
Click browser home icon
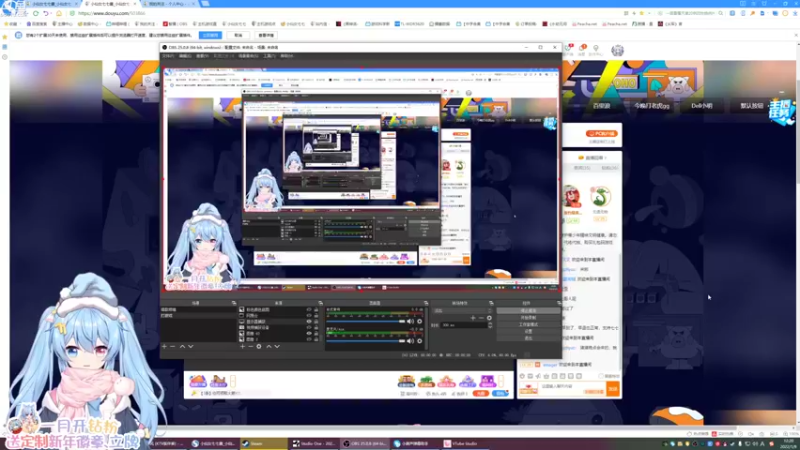(59, 13)
